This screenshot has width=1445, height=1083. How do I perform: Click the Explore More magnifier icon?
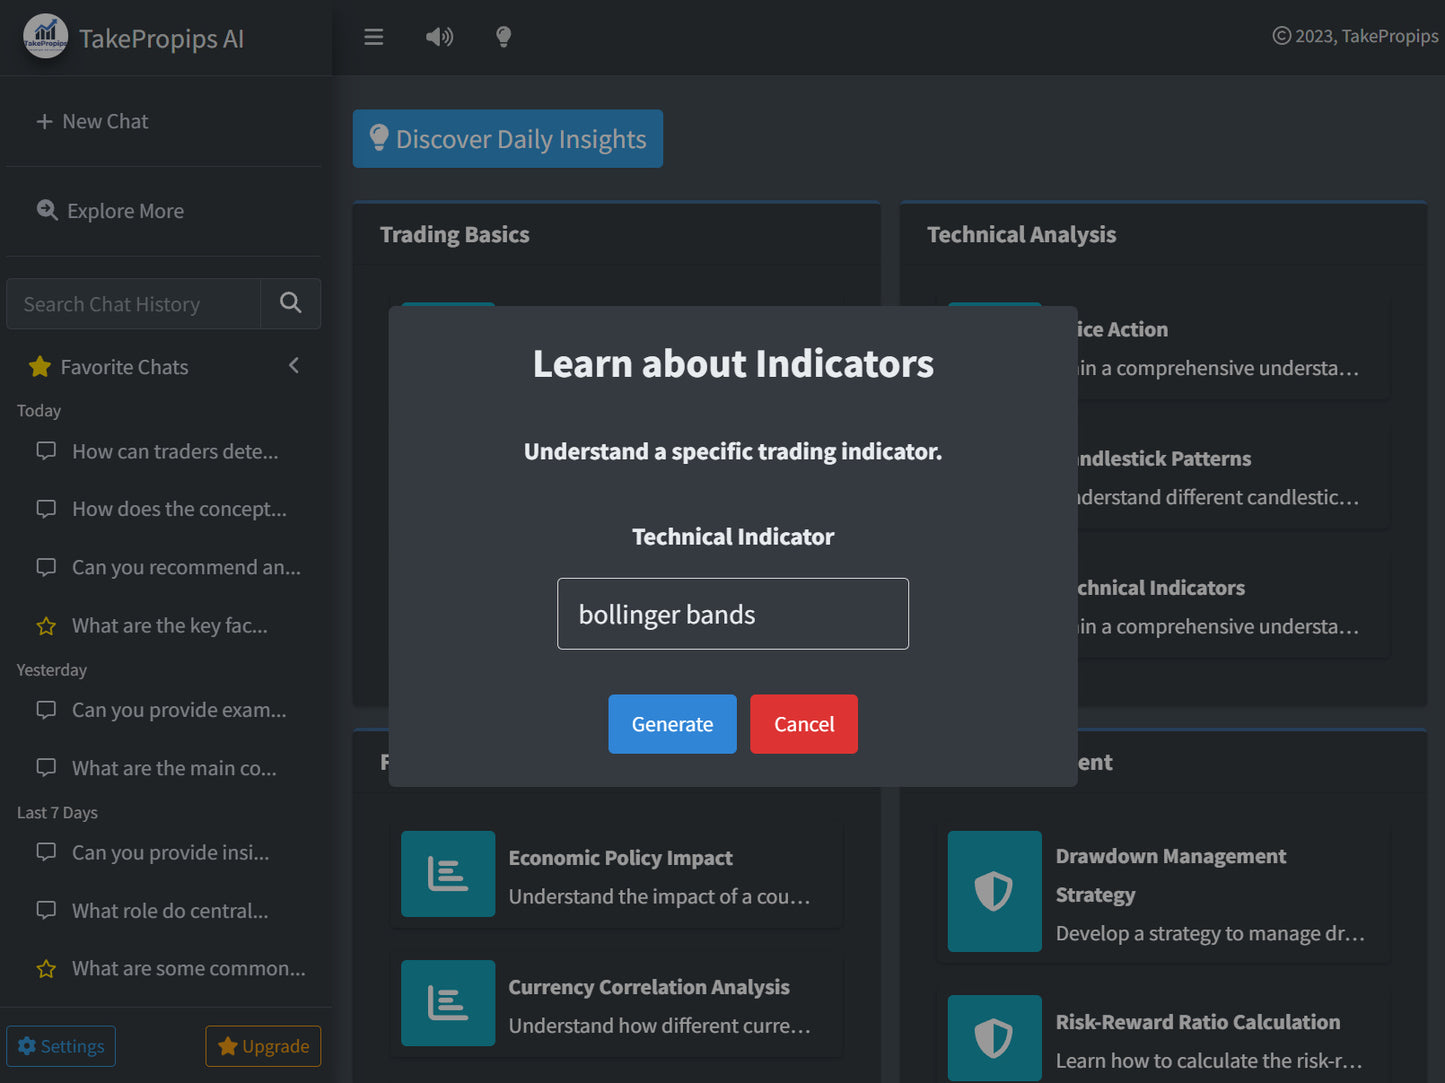tap(47, 210)
